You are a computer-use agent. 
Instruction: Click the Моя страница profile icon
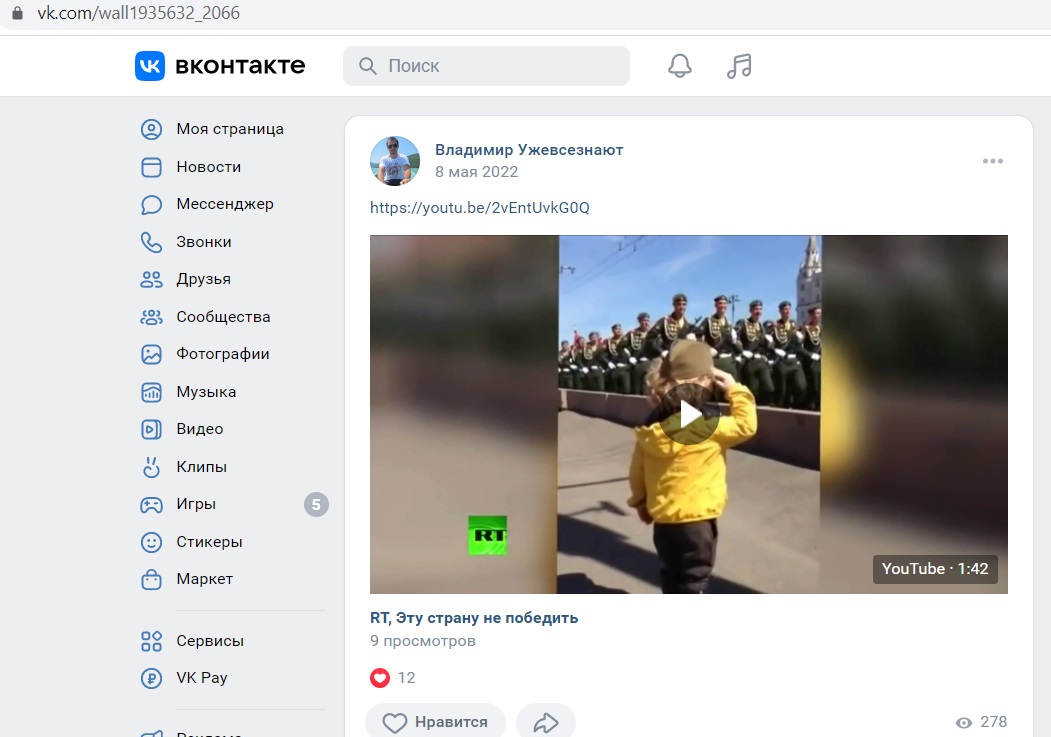[x=151, y=129]
